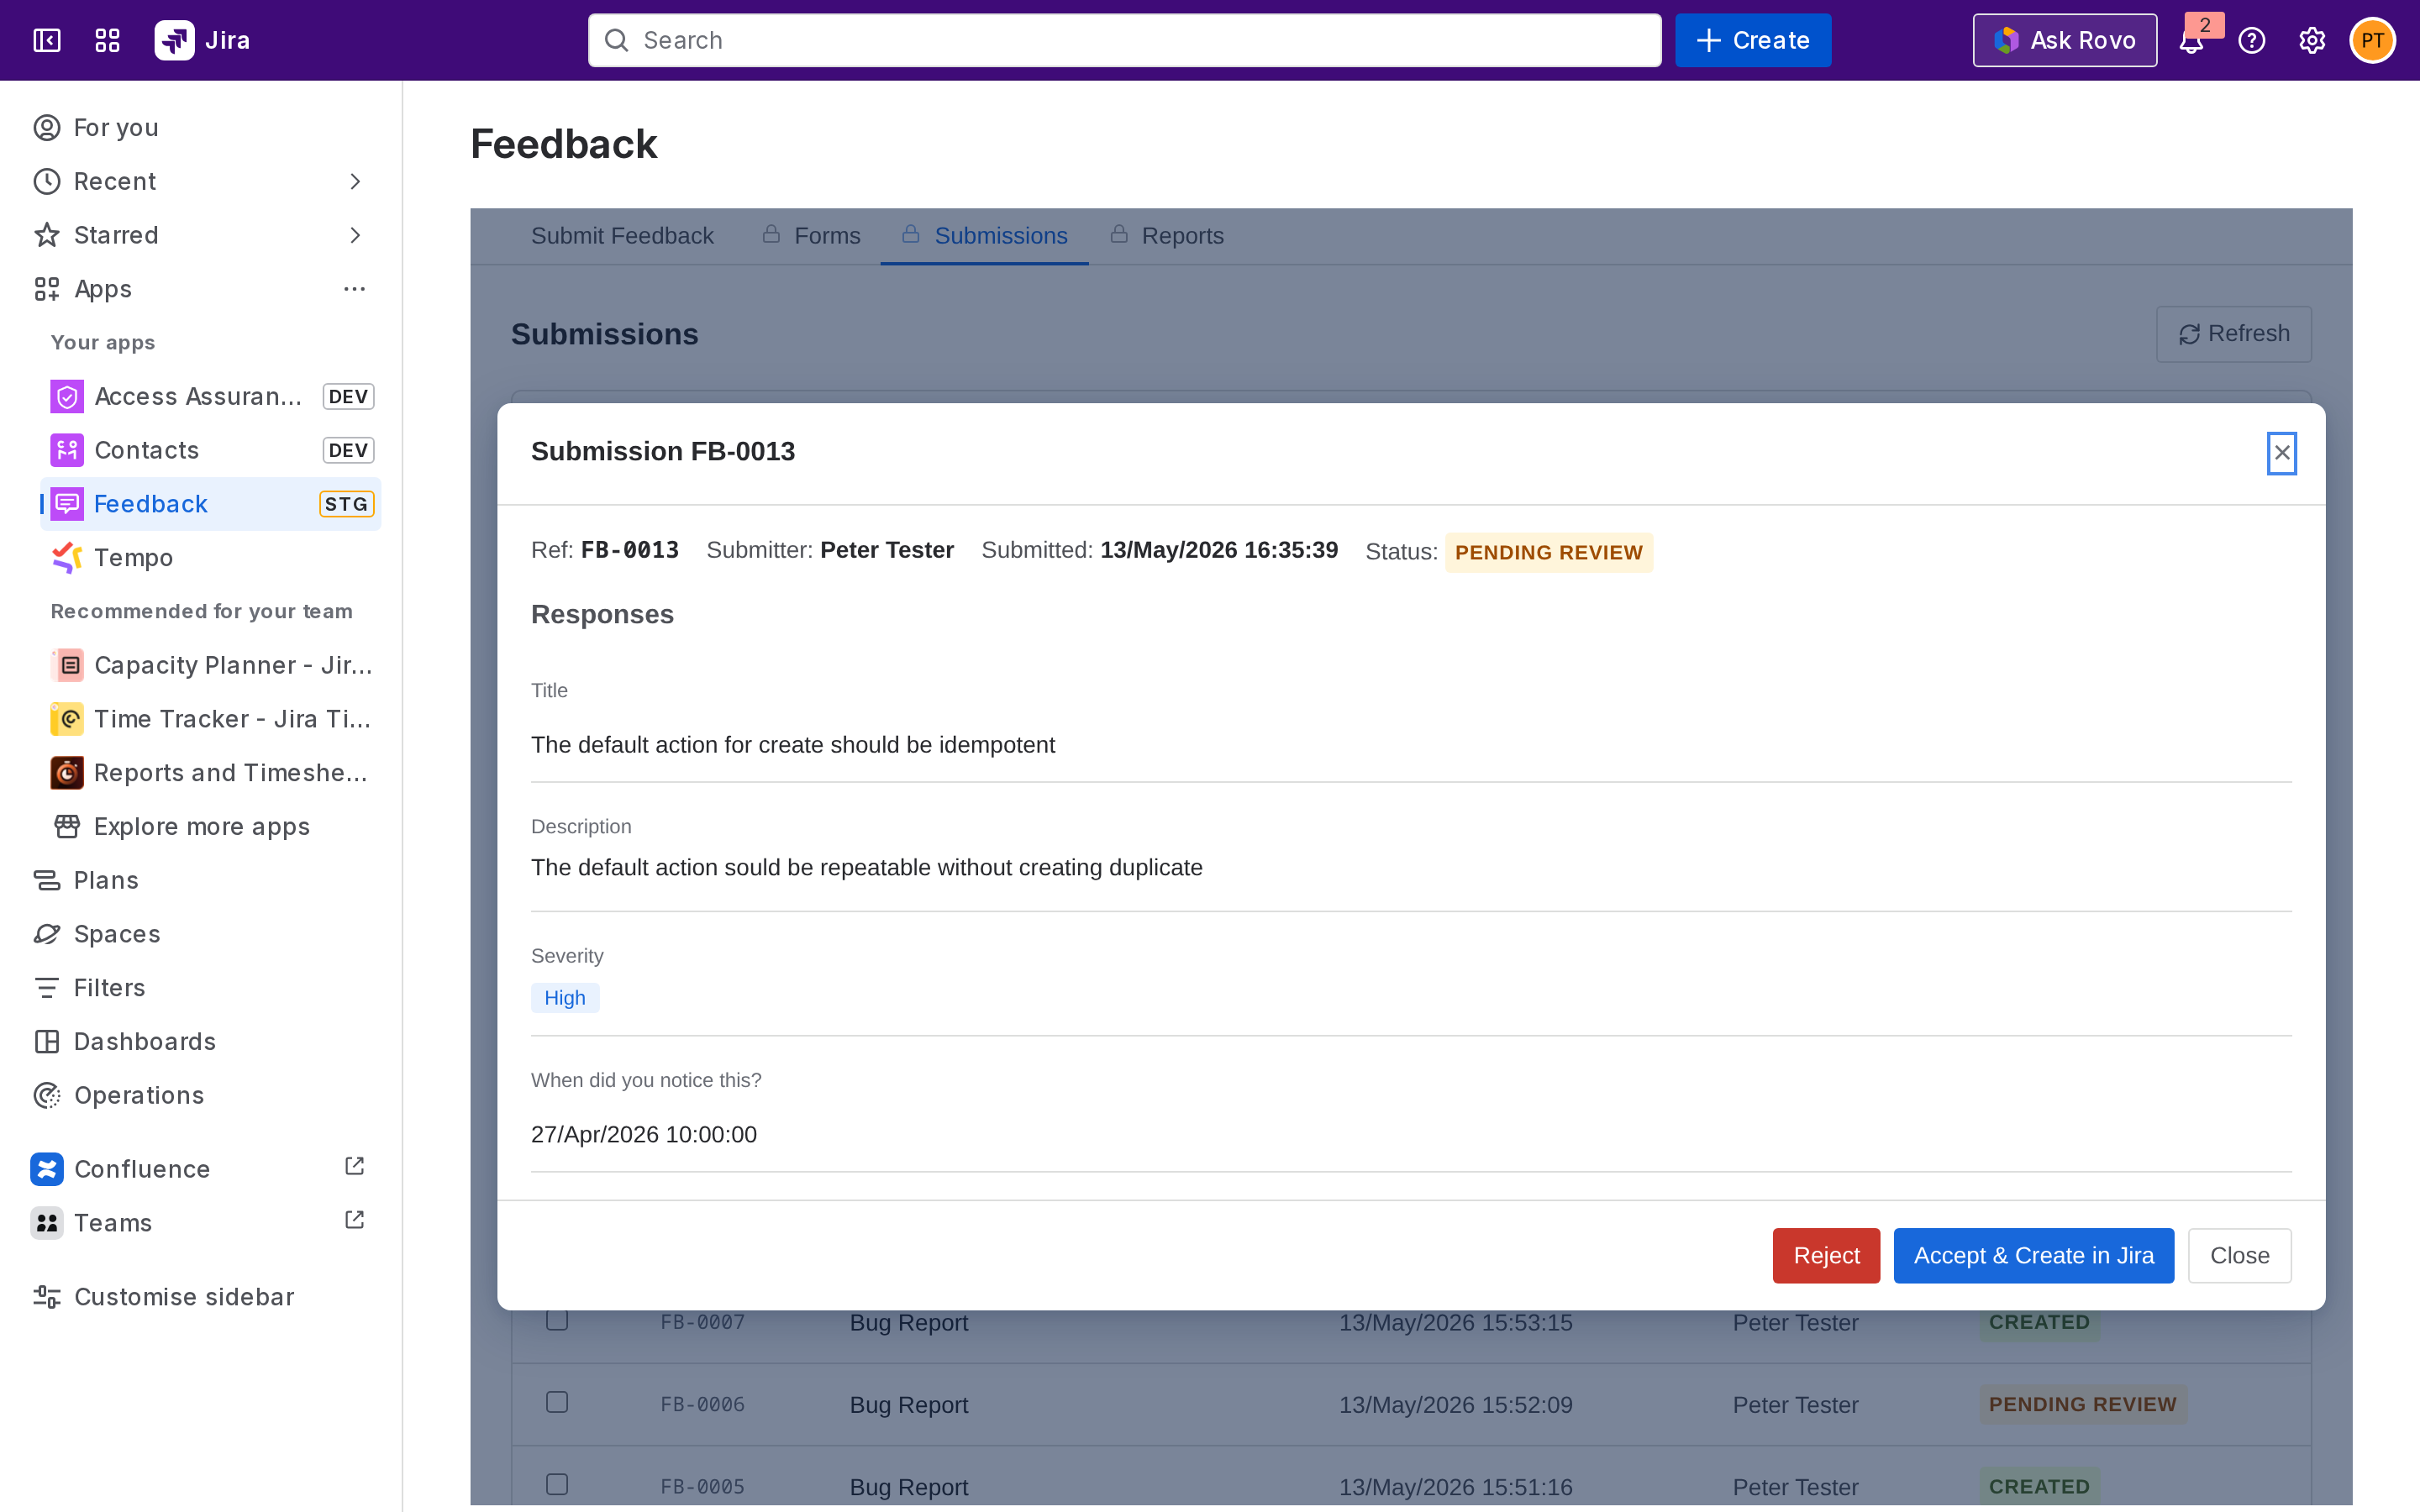Click the STG badge beside Feedback
The image size is (2420, 1512).
pyautogui.click(x=346, y=504)
